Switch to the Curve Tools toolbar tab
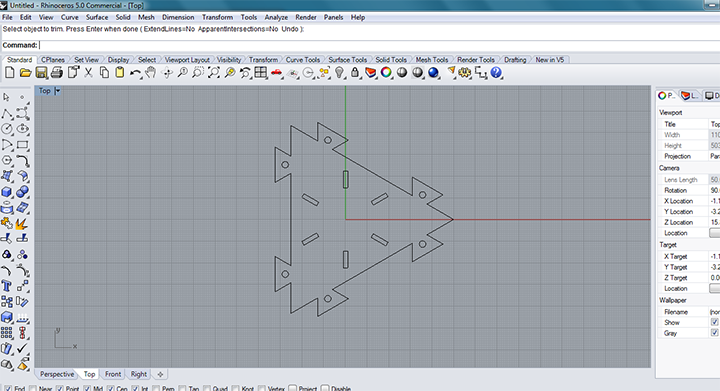 click(x=303, y=60)
